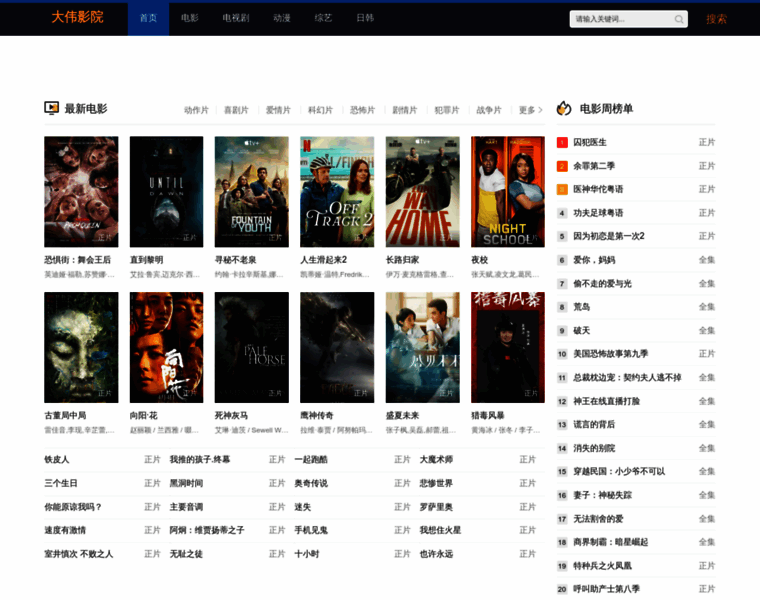Filter by 战争片 category

489,111
